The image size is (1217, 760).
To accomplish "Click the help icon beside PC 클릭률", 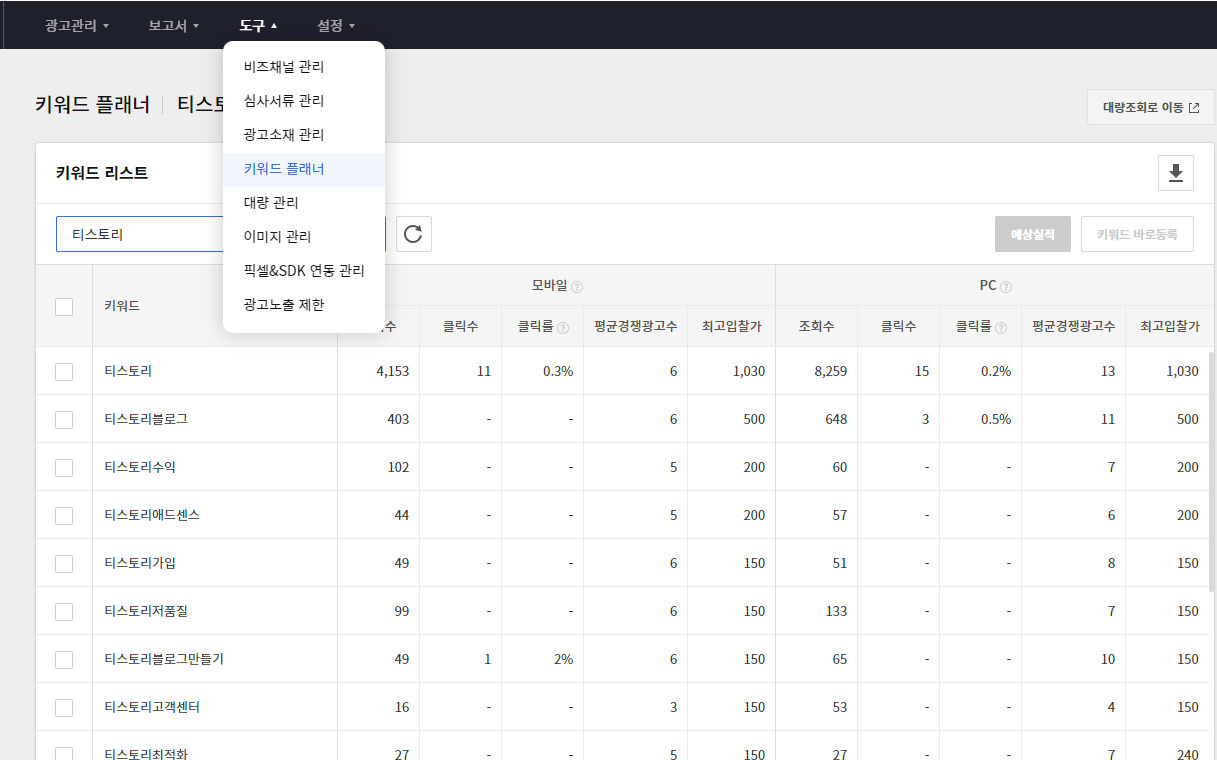I will pos(1001,327).
